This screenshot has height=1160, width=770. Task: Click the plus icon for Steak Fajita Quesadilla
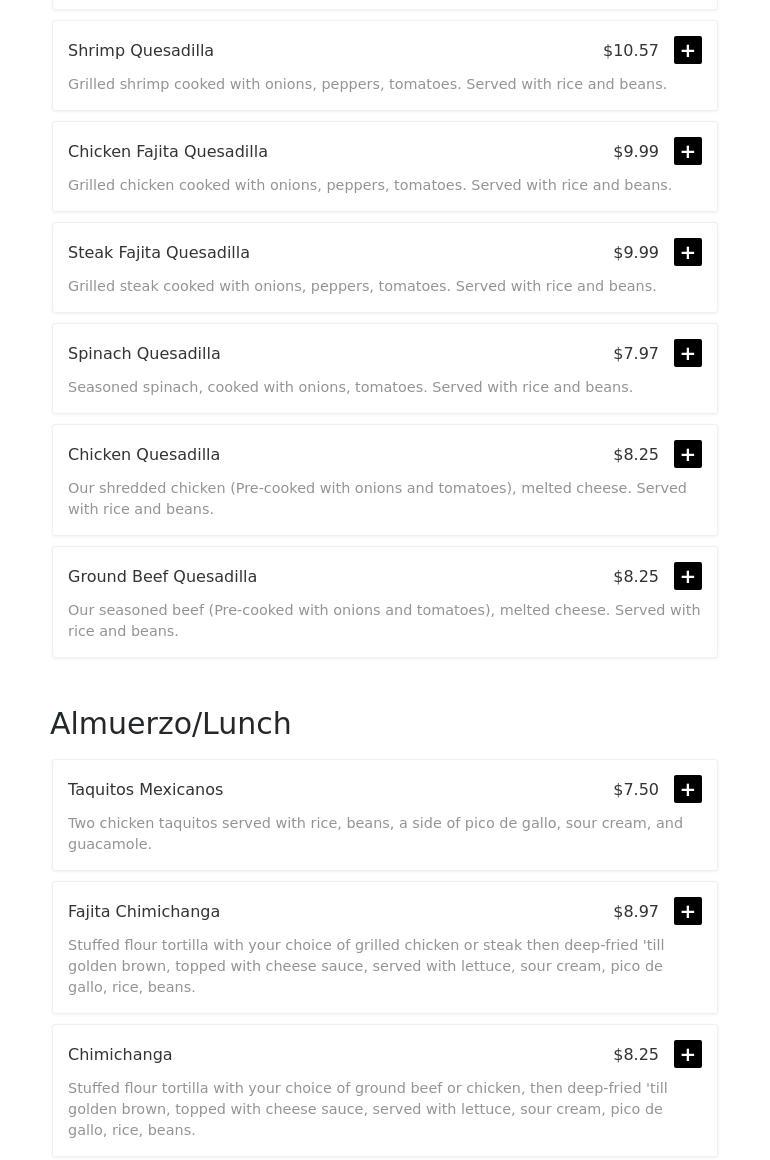click(x=688, y=252)
